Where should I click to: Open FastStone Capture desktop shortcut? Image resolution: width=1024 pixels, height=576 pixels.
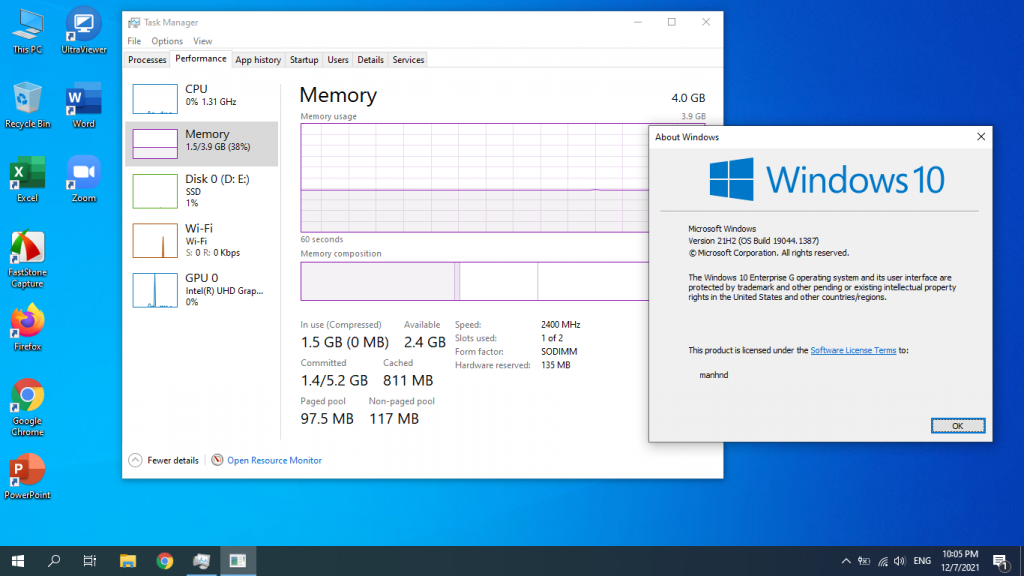(x=27, y=259)
